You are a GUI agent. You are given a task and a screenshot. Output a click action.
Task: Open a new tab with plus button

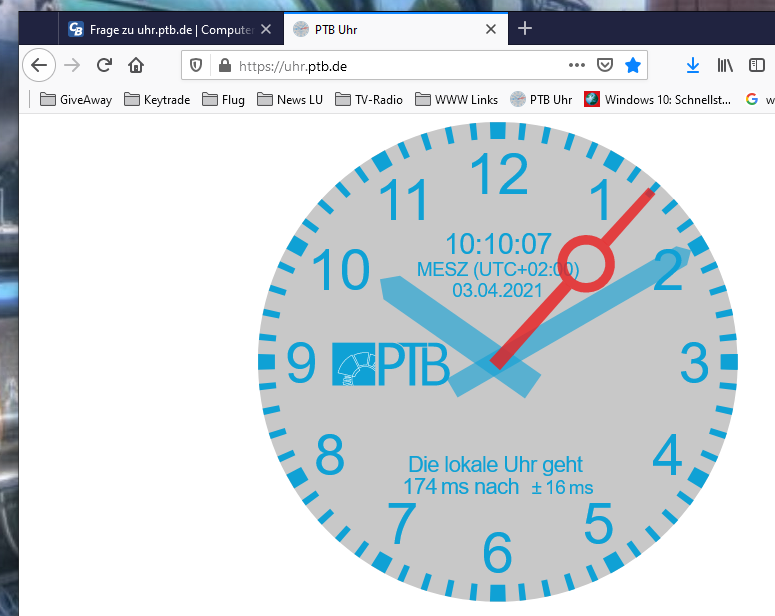click(x=525, y=29)
